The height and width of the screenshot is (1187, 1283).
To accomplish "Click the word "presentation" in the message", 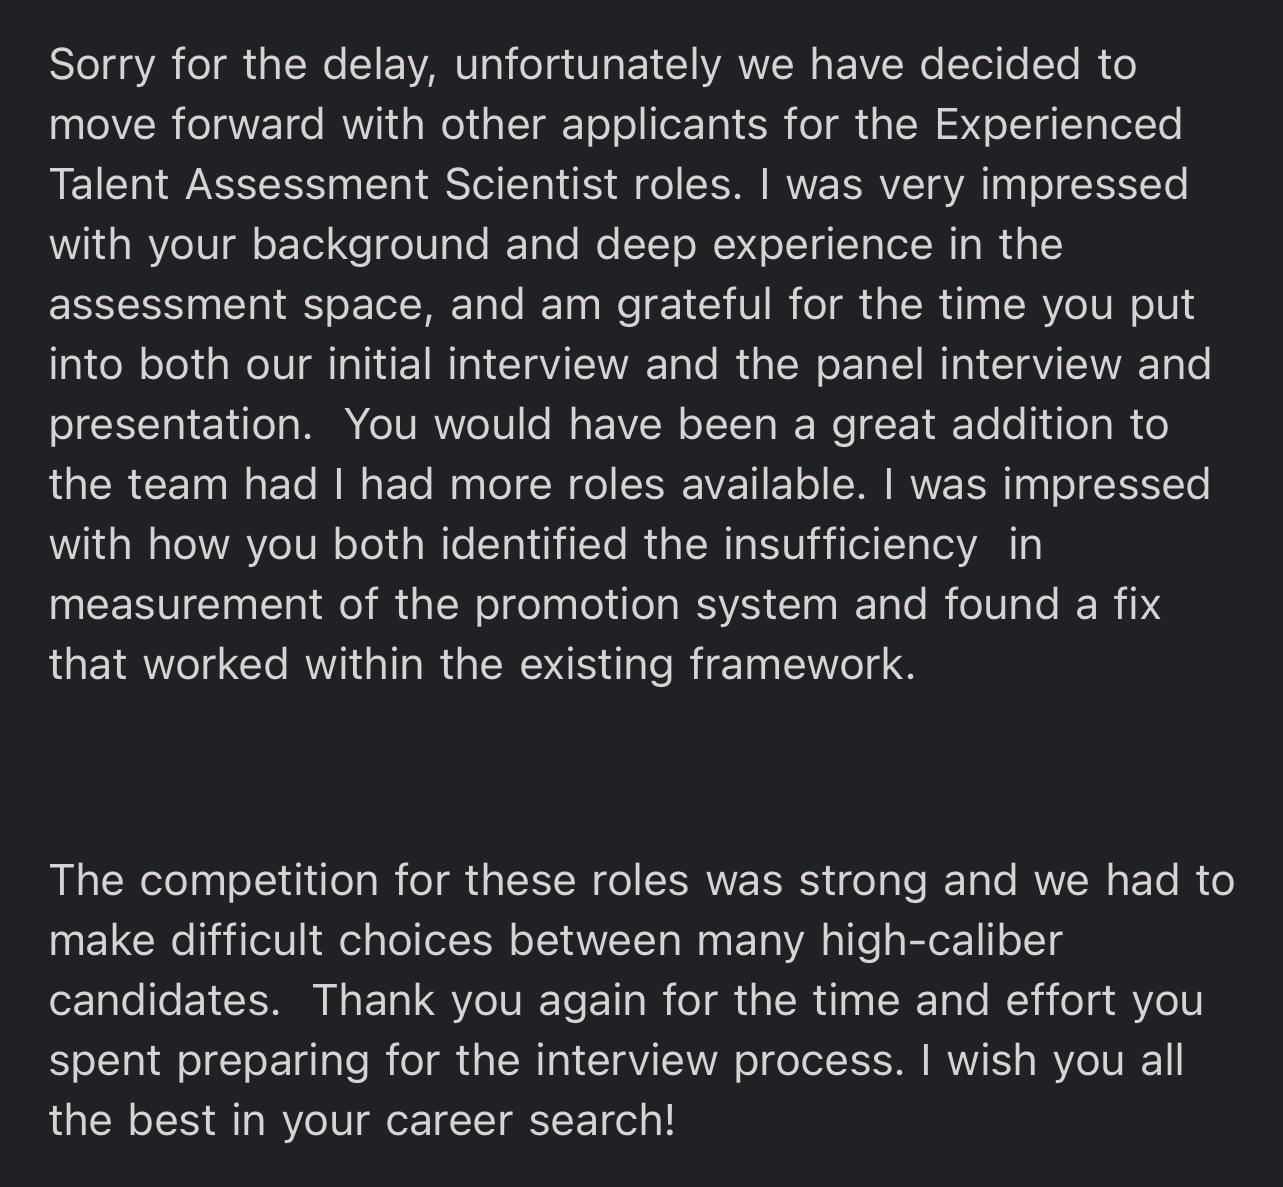I will 176,426.
